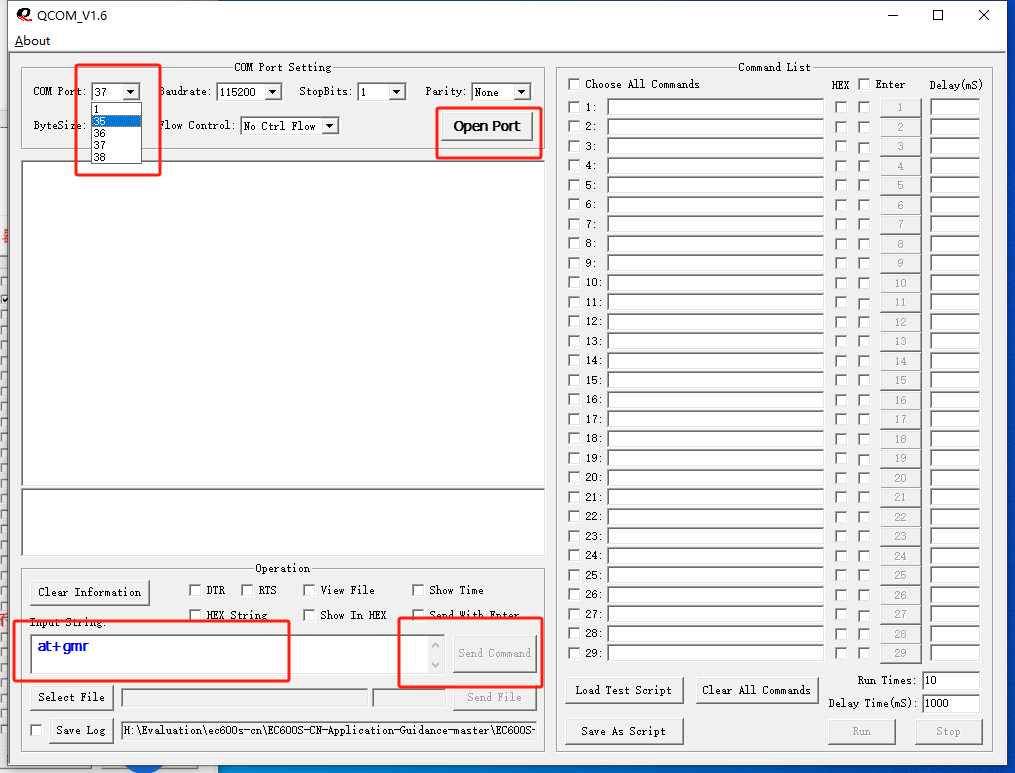This screenshot has width=1015, height=773.
Task: Expand the Flow Control dropdown
Action: click(x=330, y=126)
